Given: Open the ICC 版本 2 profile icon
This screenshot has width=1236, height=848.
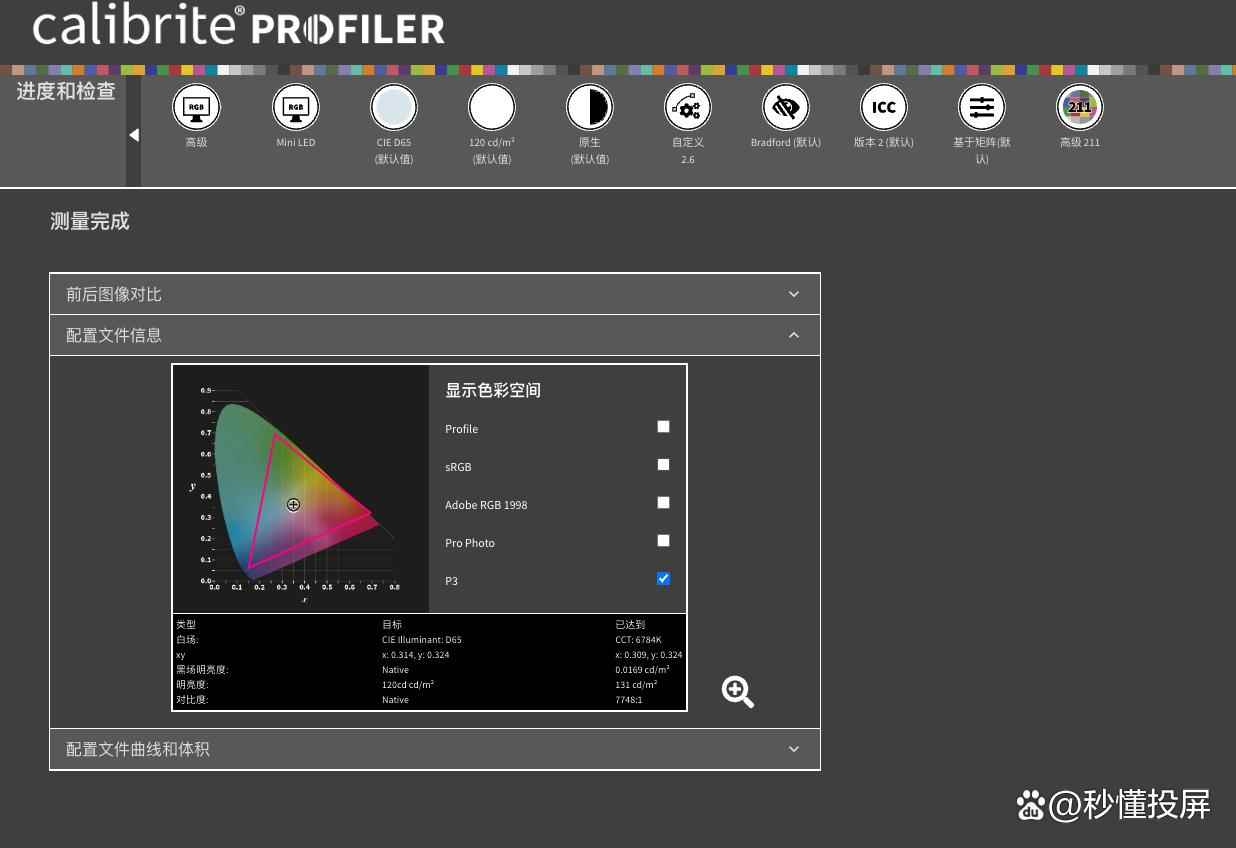Looking at the screenshot, I should 884,107.
